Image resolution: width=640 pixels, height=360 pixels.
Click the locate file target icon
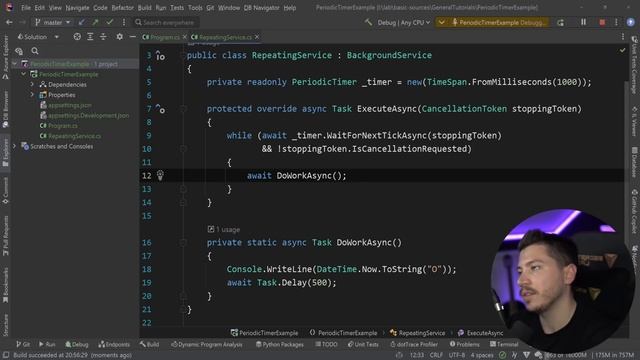(x=77, y=37)
